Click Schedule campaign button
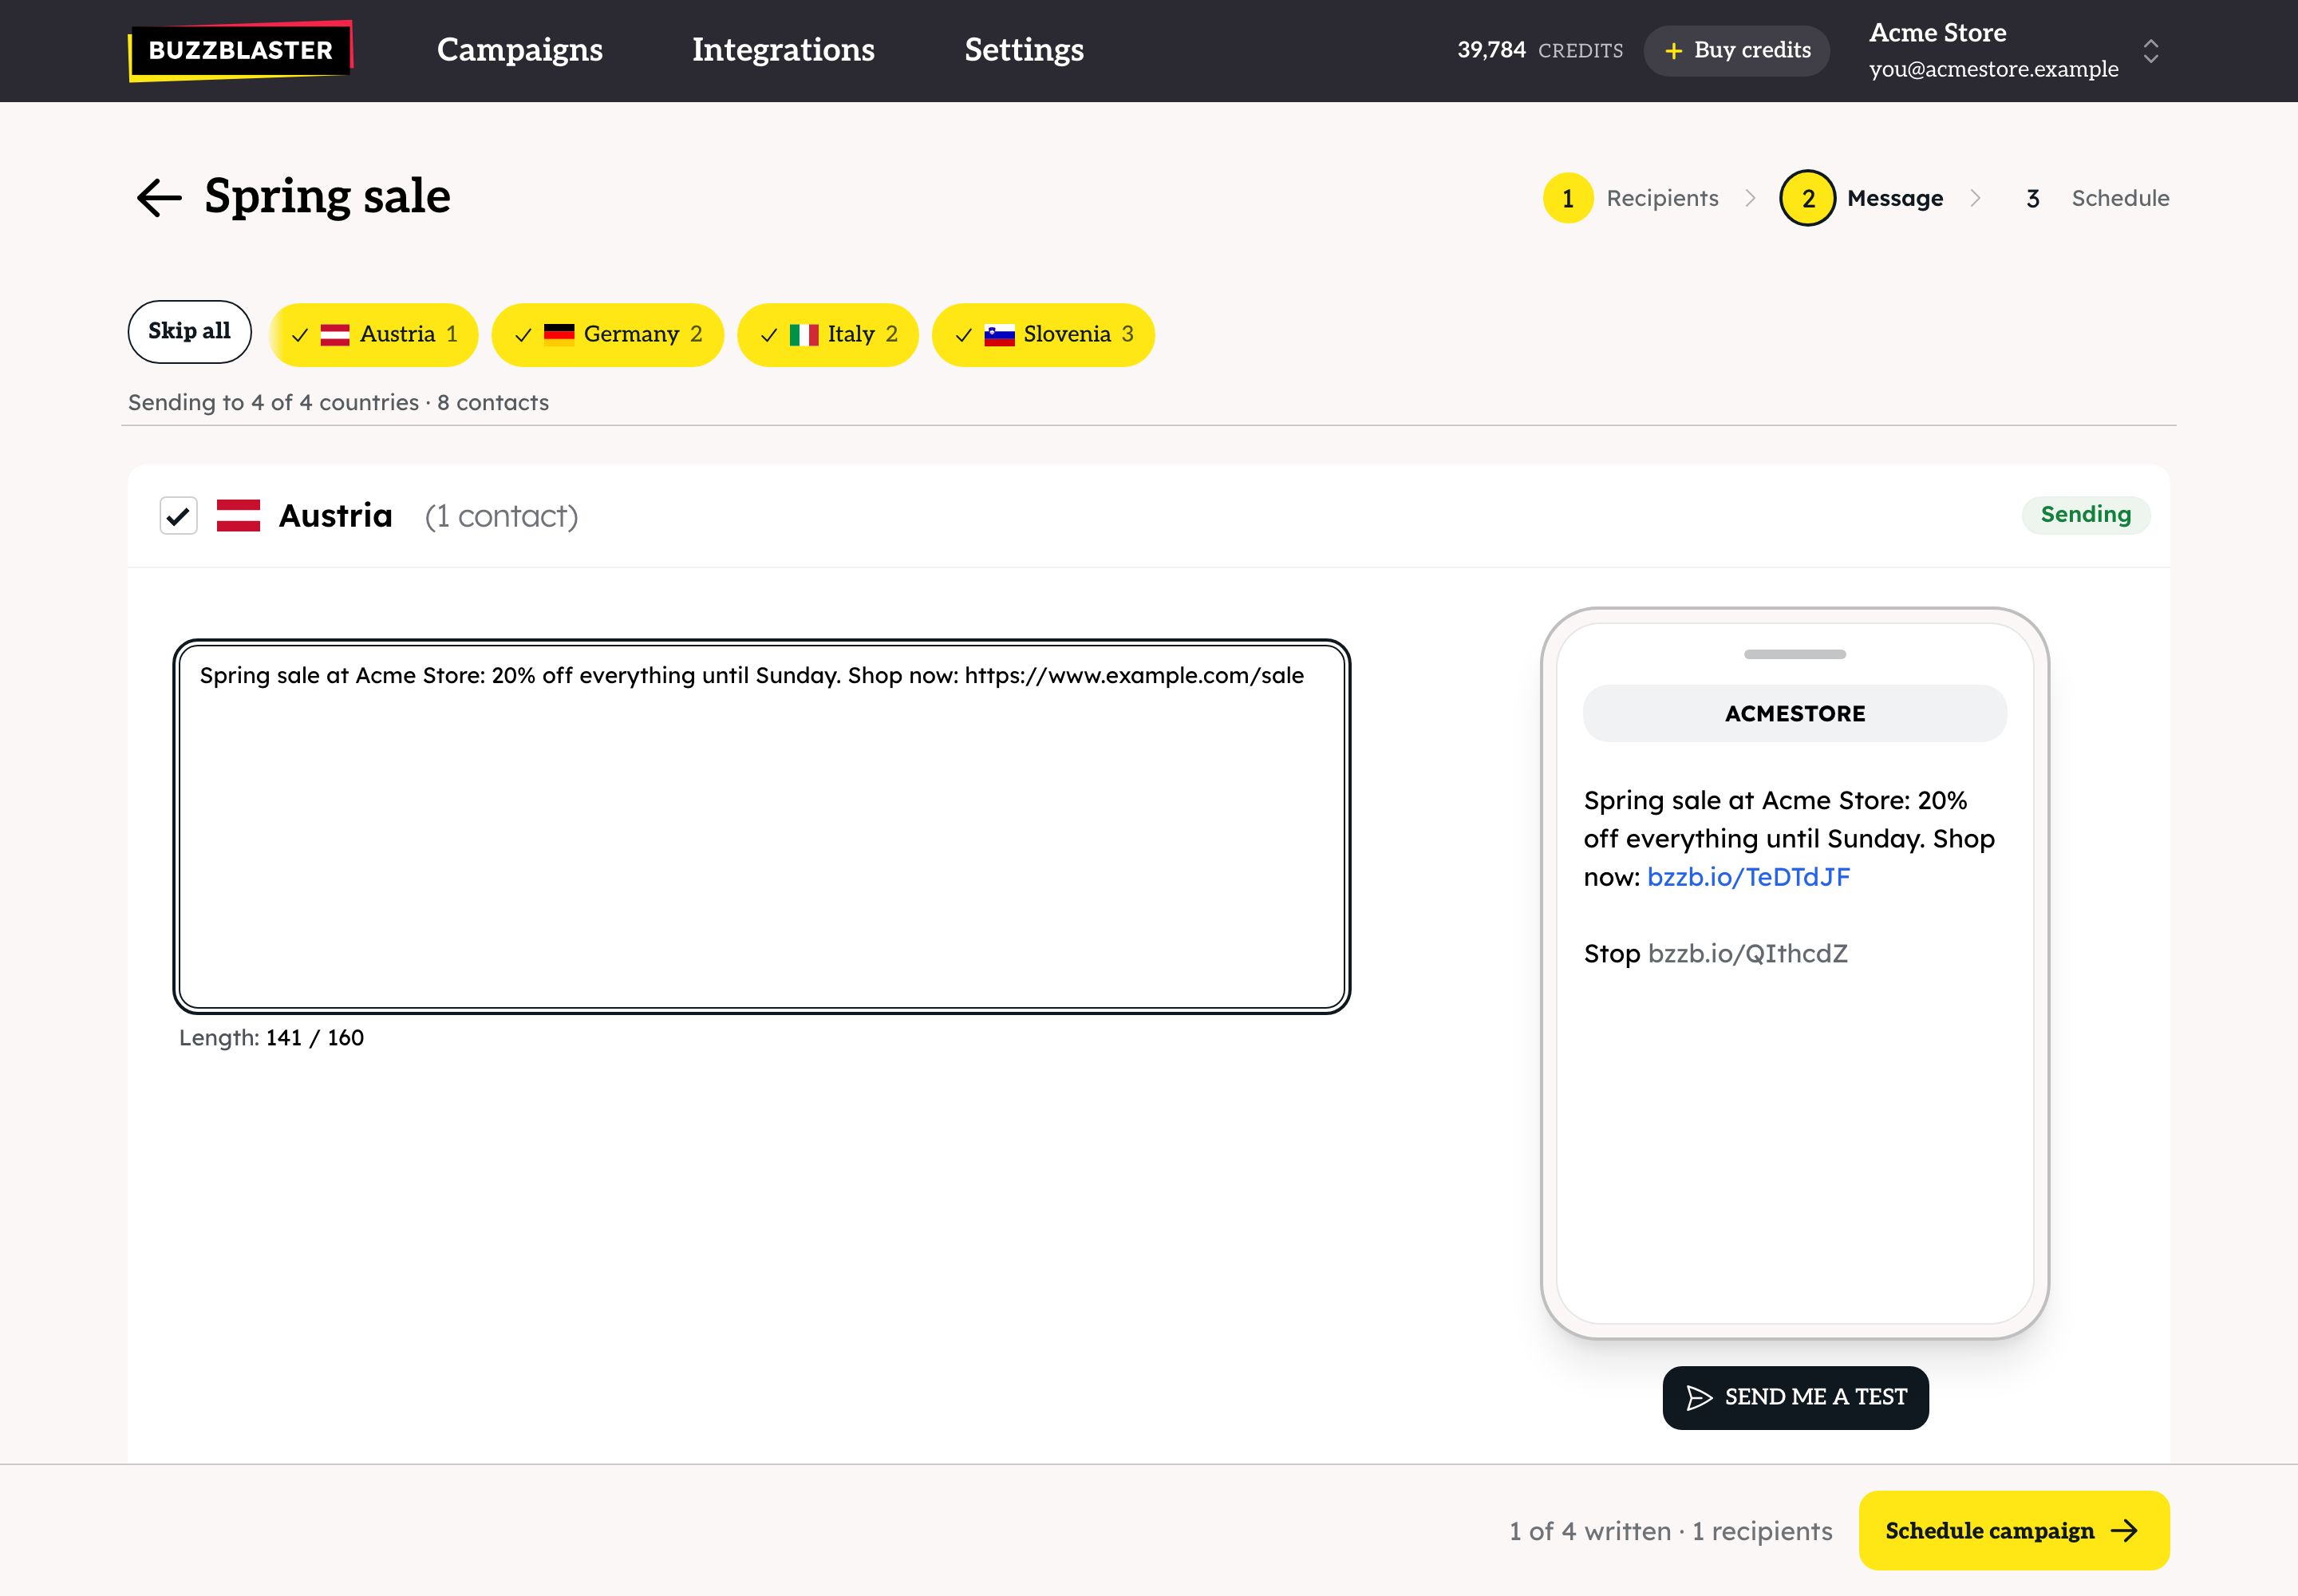This screenshot has height=1596, width=2298. coord(2014,1530)
